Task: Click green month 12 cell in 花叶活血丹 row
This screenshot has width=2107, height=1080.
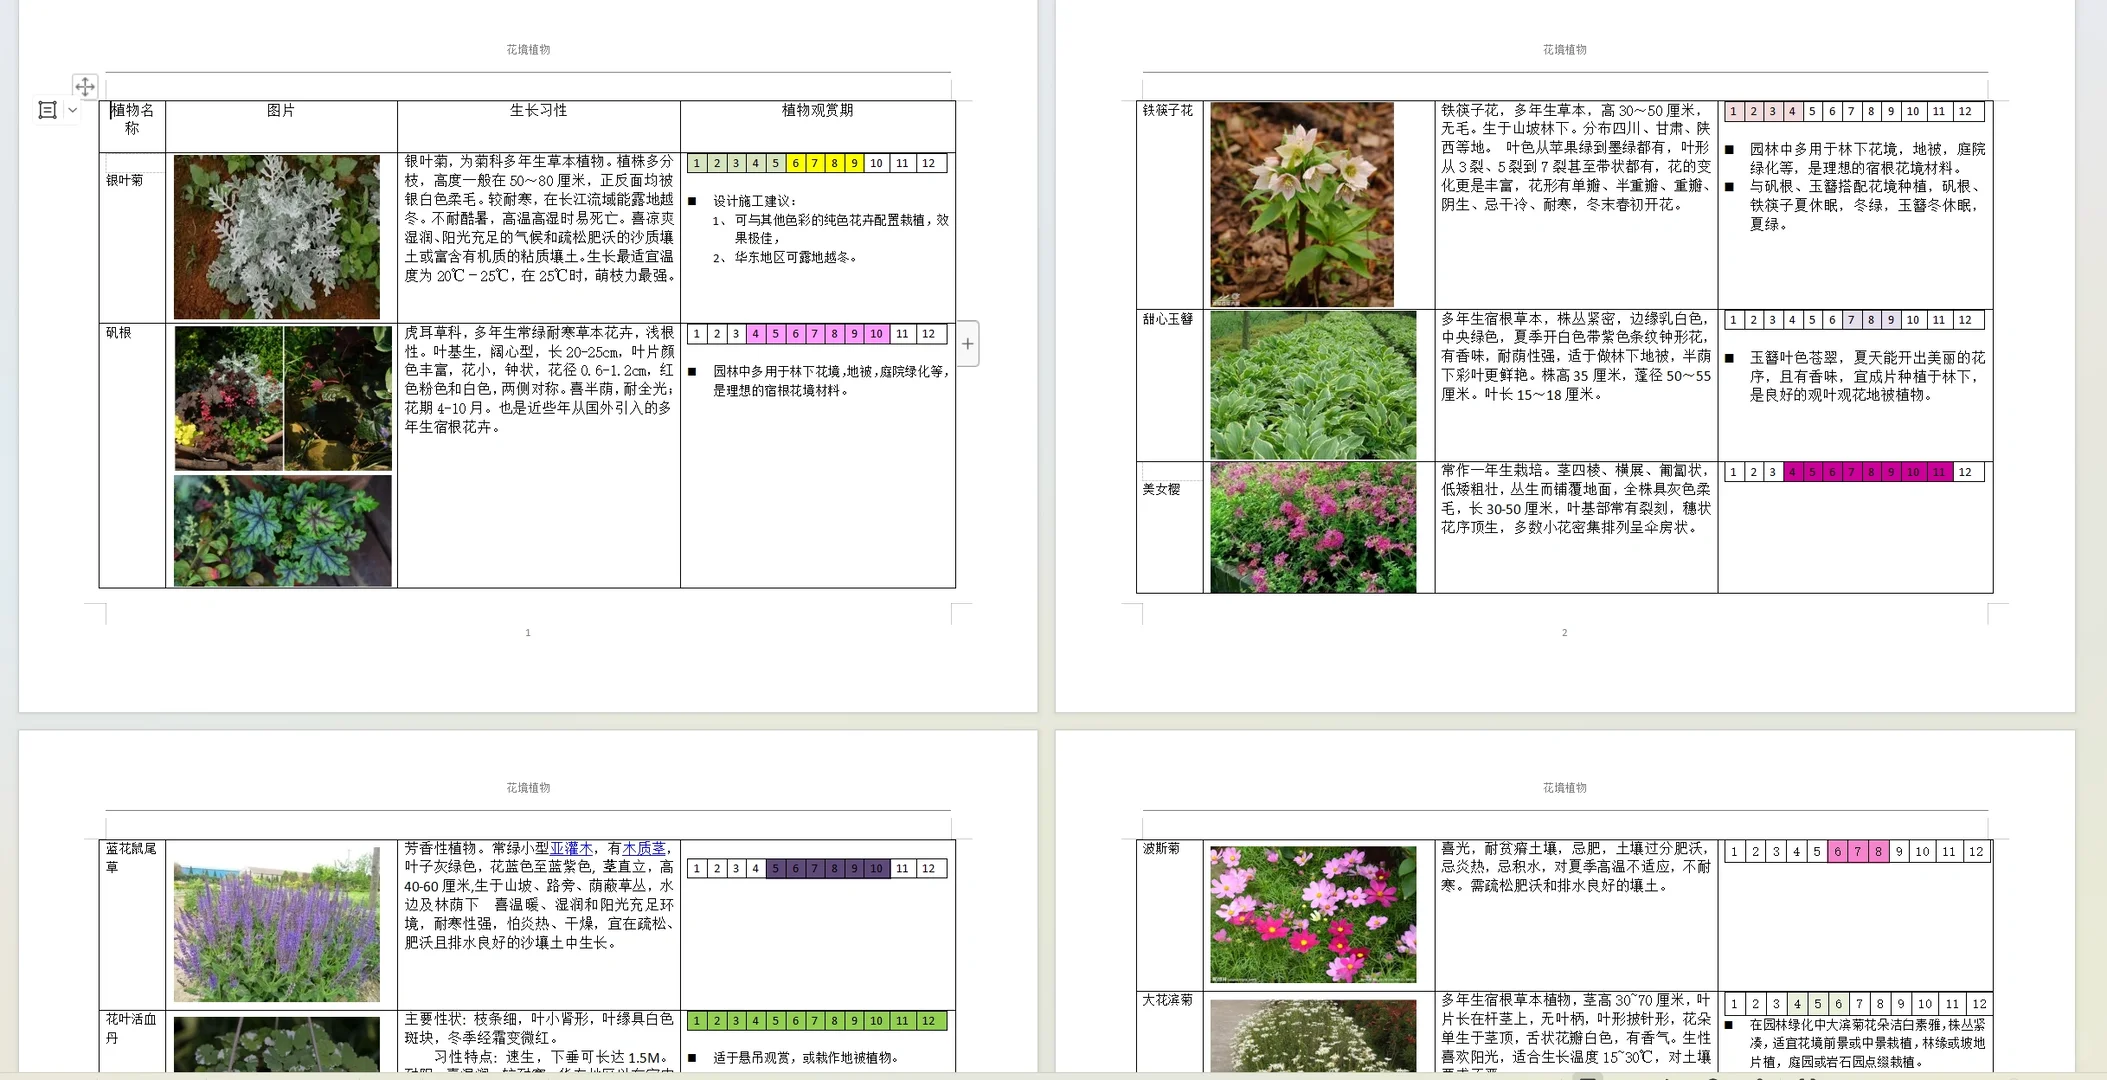Action: pyautogui.click(x=928, y=1021)
